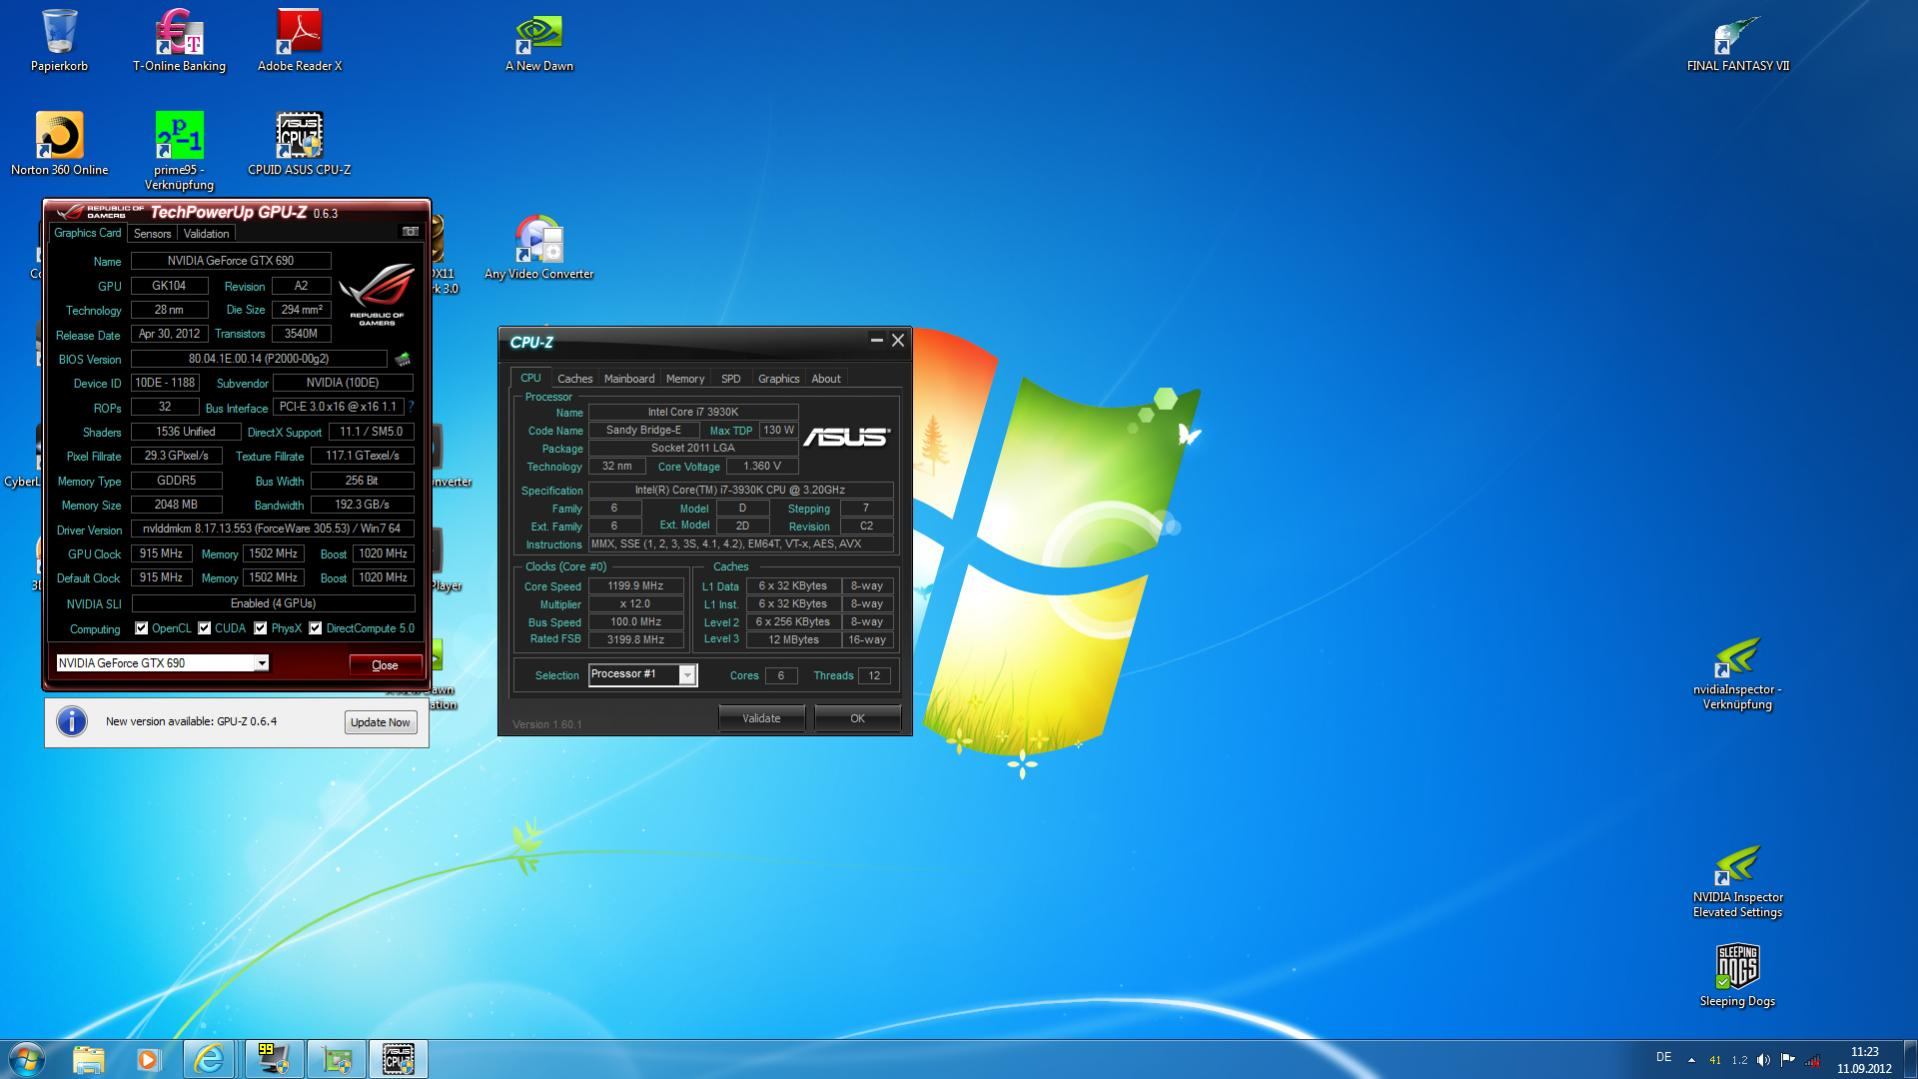This screenshot has height=1079, width=1918.
Task: Click the BIOS save chip icon in GPU-Z
Action: (402, 359)
